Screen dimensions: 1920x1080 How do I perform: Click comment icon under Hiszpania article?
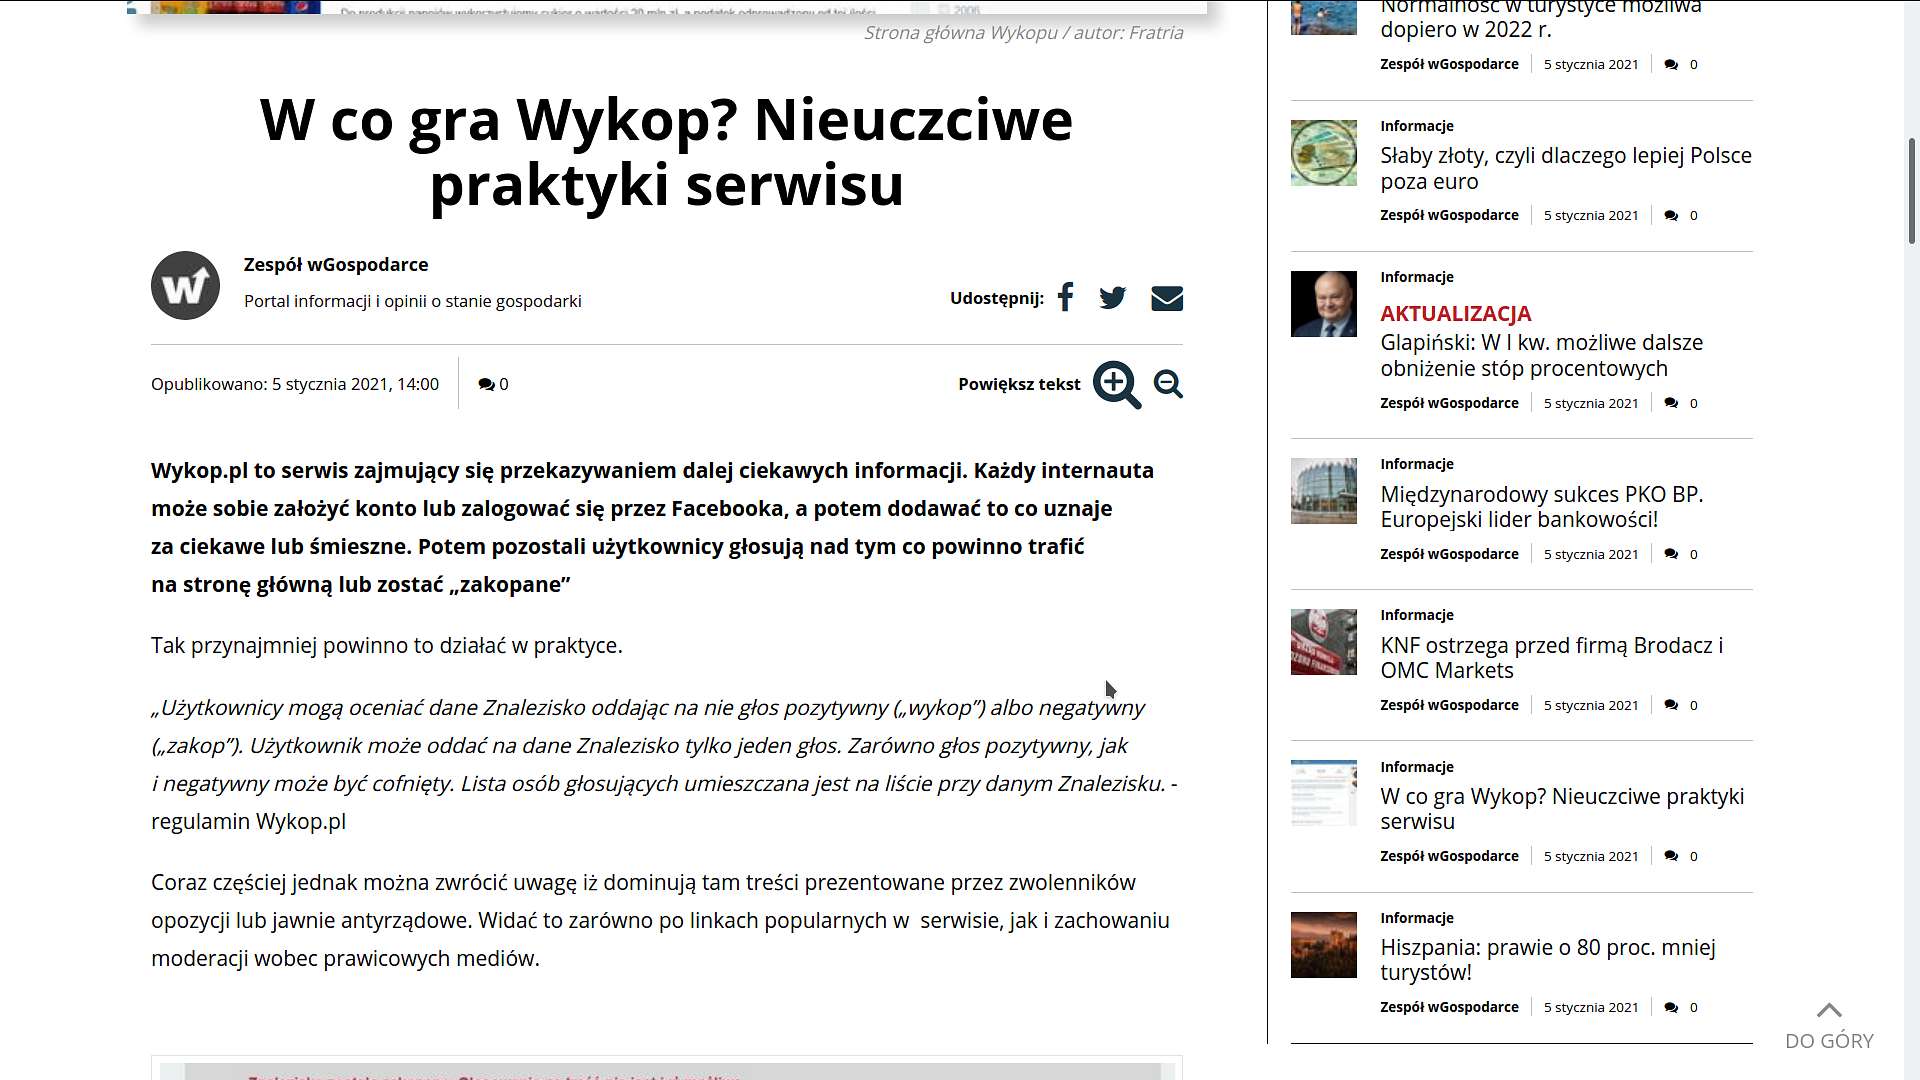click(x=1671, y=1008)
